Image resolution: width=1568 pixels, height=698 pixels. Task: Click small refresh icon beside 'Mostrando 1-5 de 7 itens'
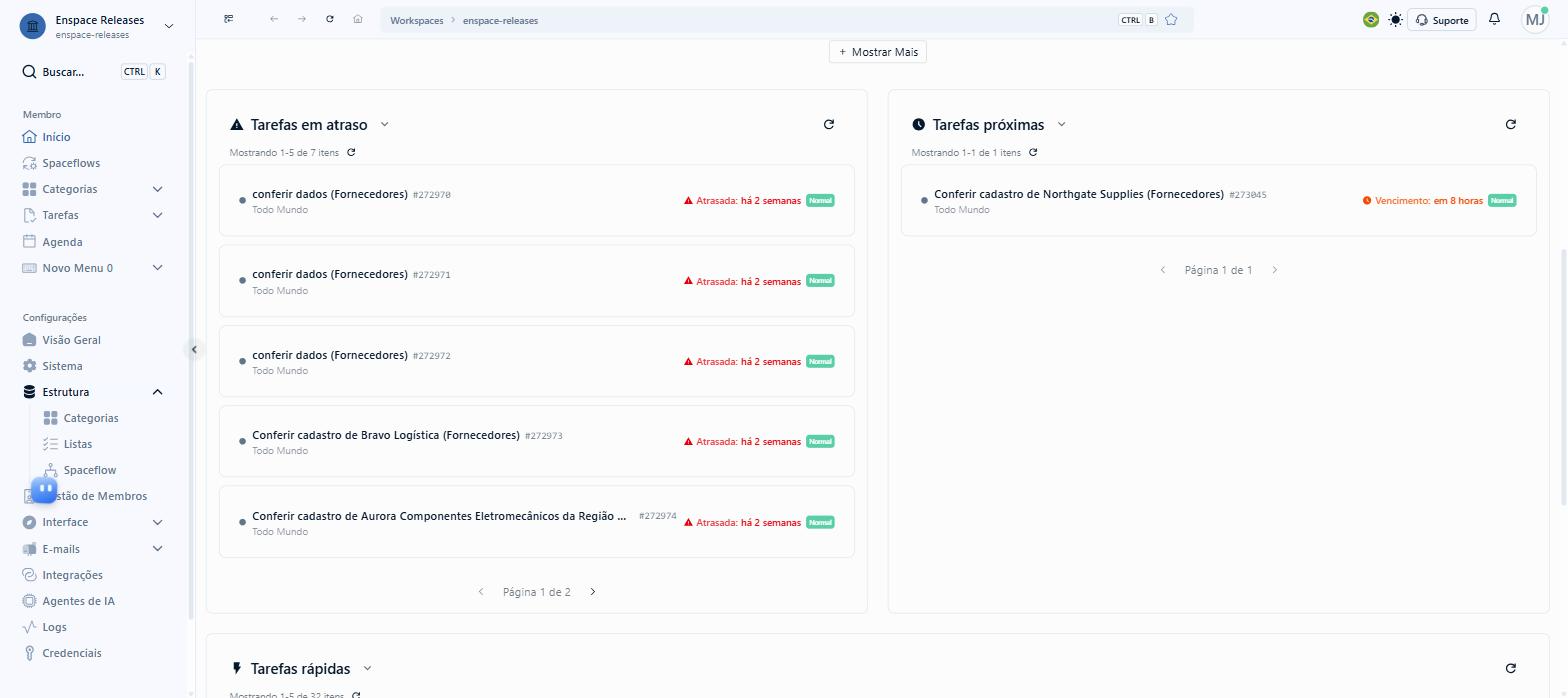[x=351, y=153]
